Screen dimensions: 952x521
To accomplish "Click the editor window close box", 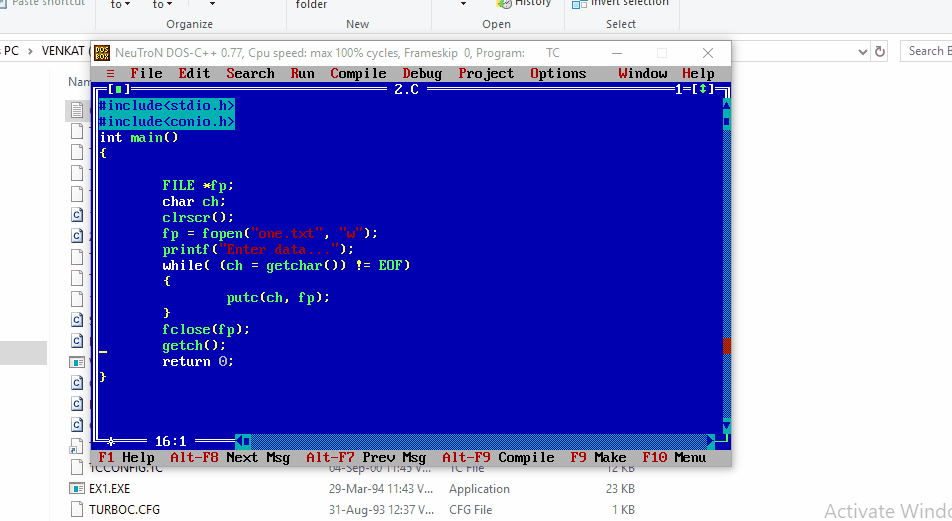I will (x=117, y=89).
